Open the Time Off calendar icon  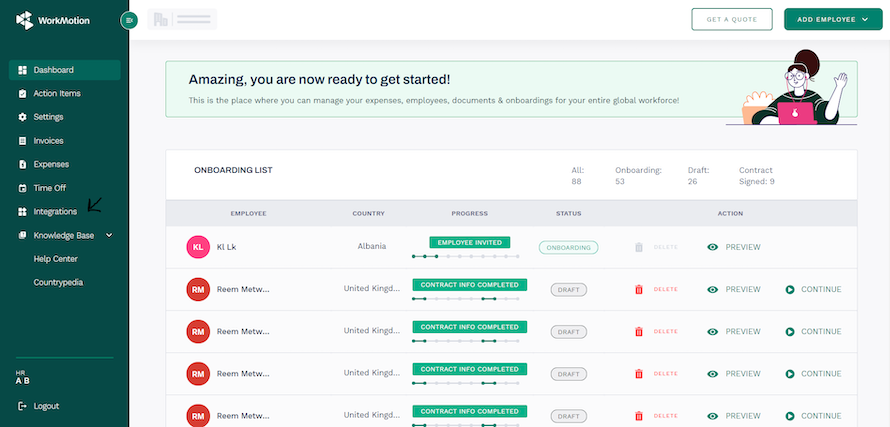pyautogui.click(x=23, y=188)
